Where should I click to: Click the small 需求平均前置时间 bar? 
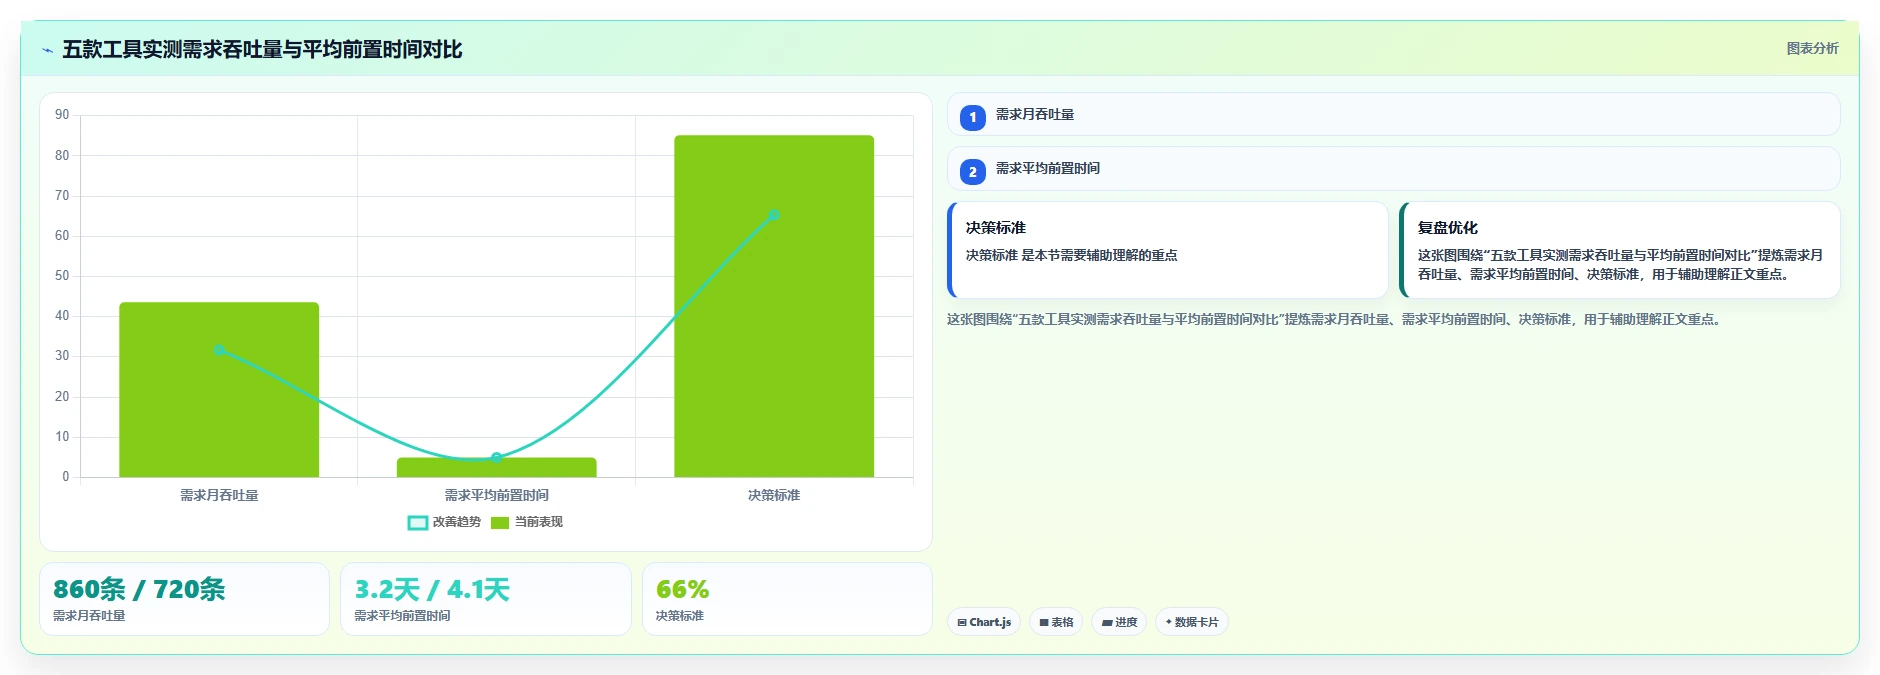point(496,467)
